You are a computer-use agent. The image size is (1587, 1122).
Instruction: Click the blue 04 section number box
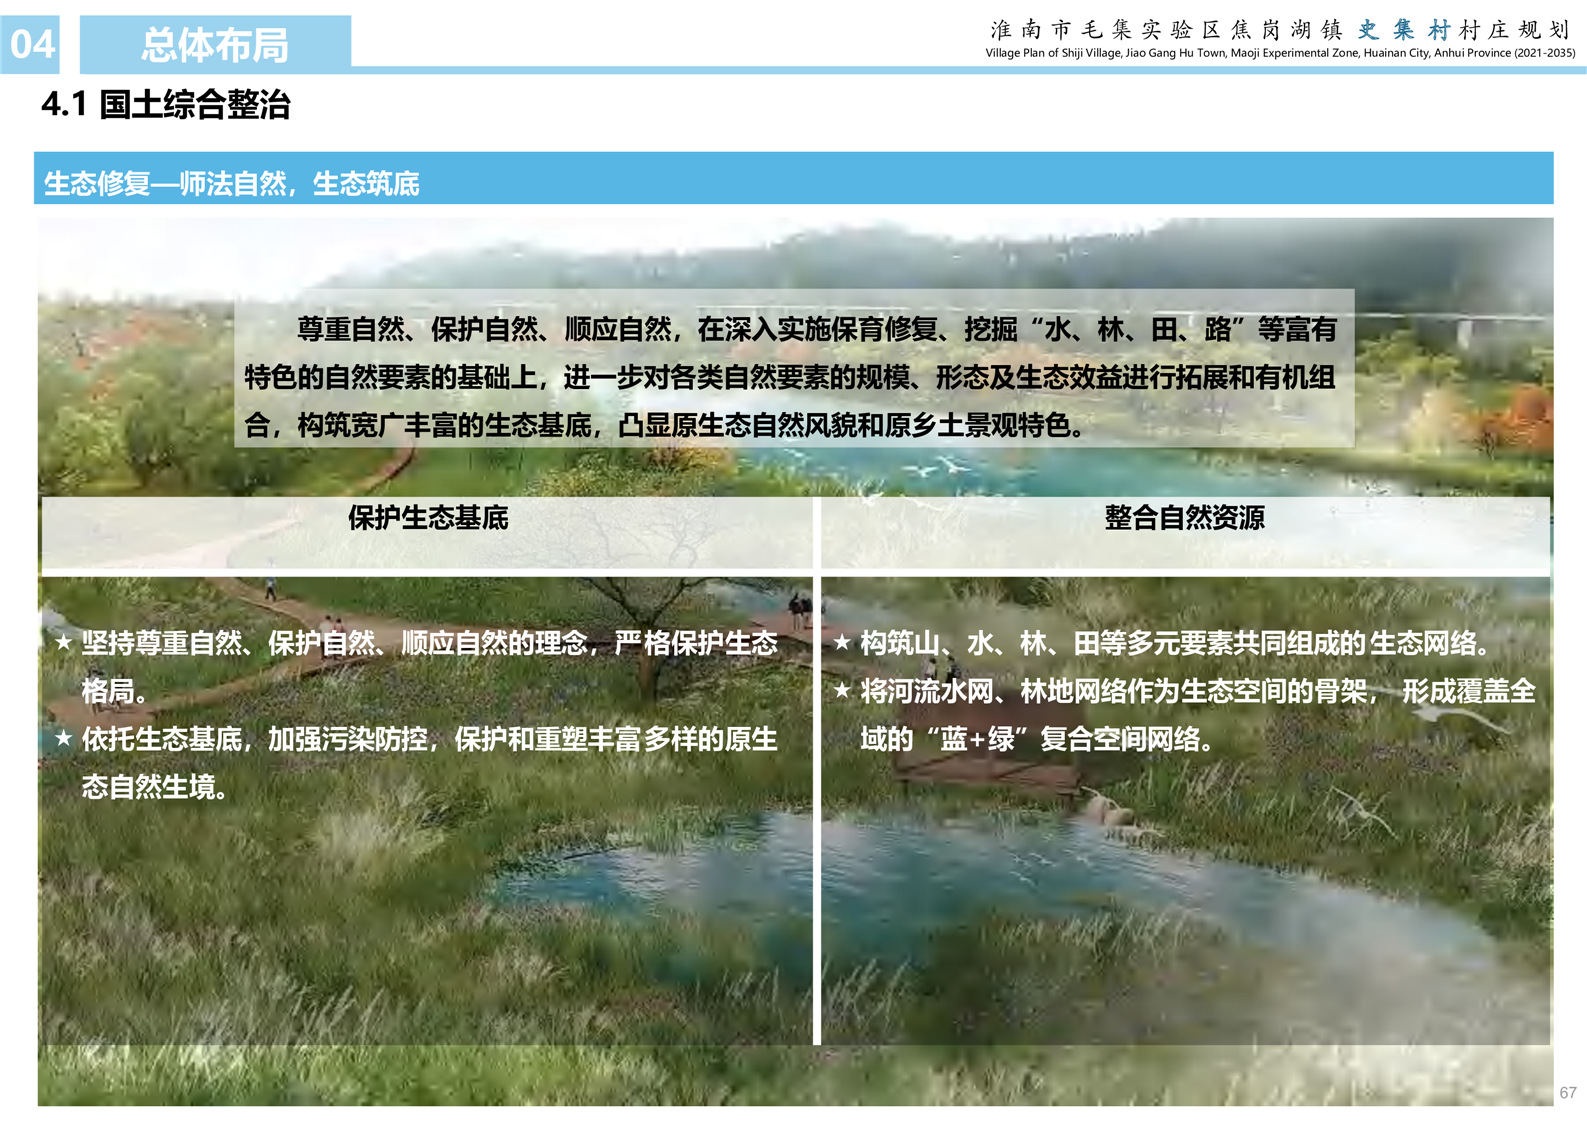31,45
